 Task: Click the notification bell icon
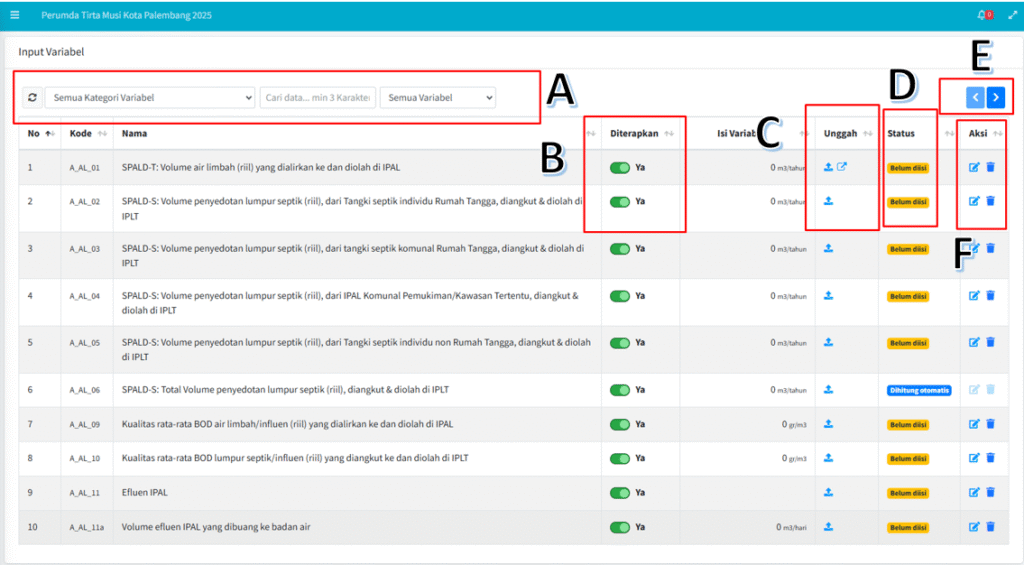click(x=981, y=15)
